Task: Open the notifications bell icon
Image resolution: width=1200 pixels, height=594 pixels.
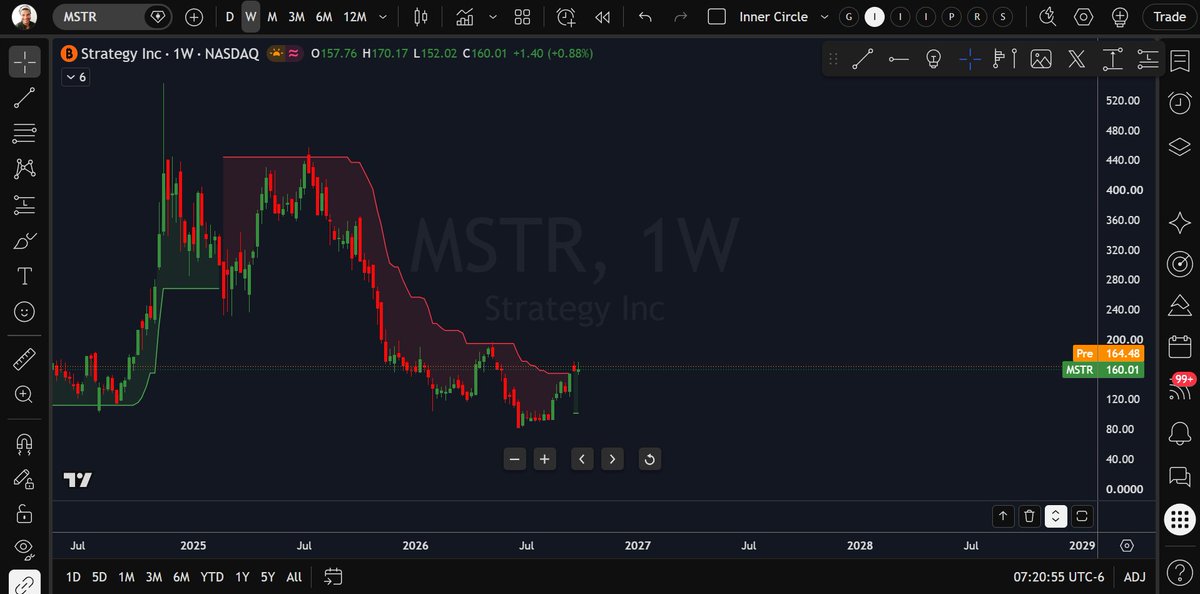Action: (x=1180, y=433)
